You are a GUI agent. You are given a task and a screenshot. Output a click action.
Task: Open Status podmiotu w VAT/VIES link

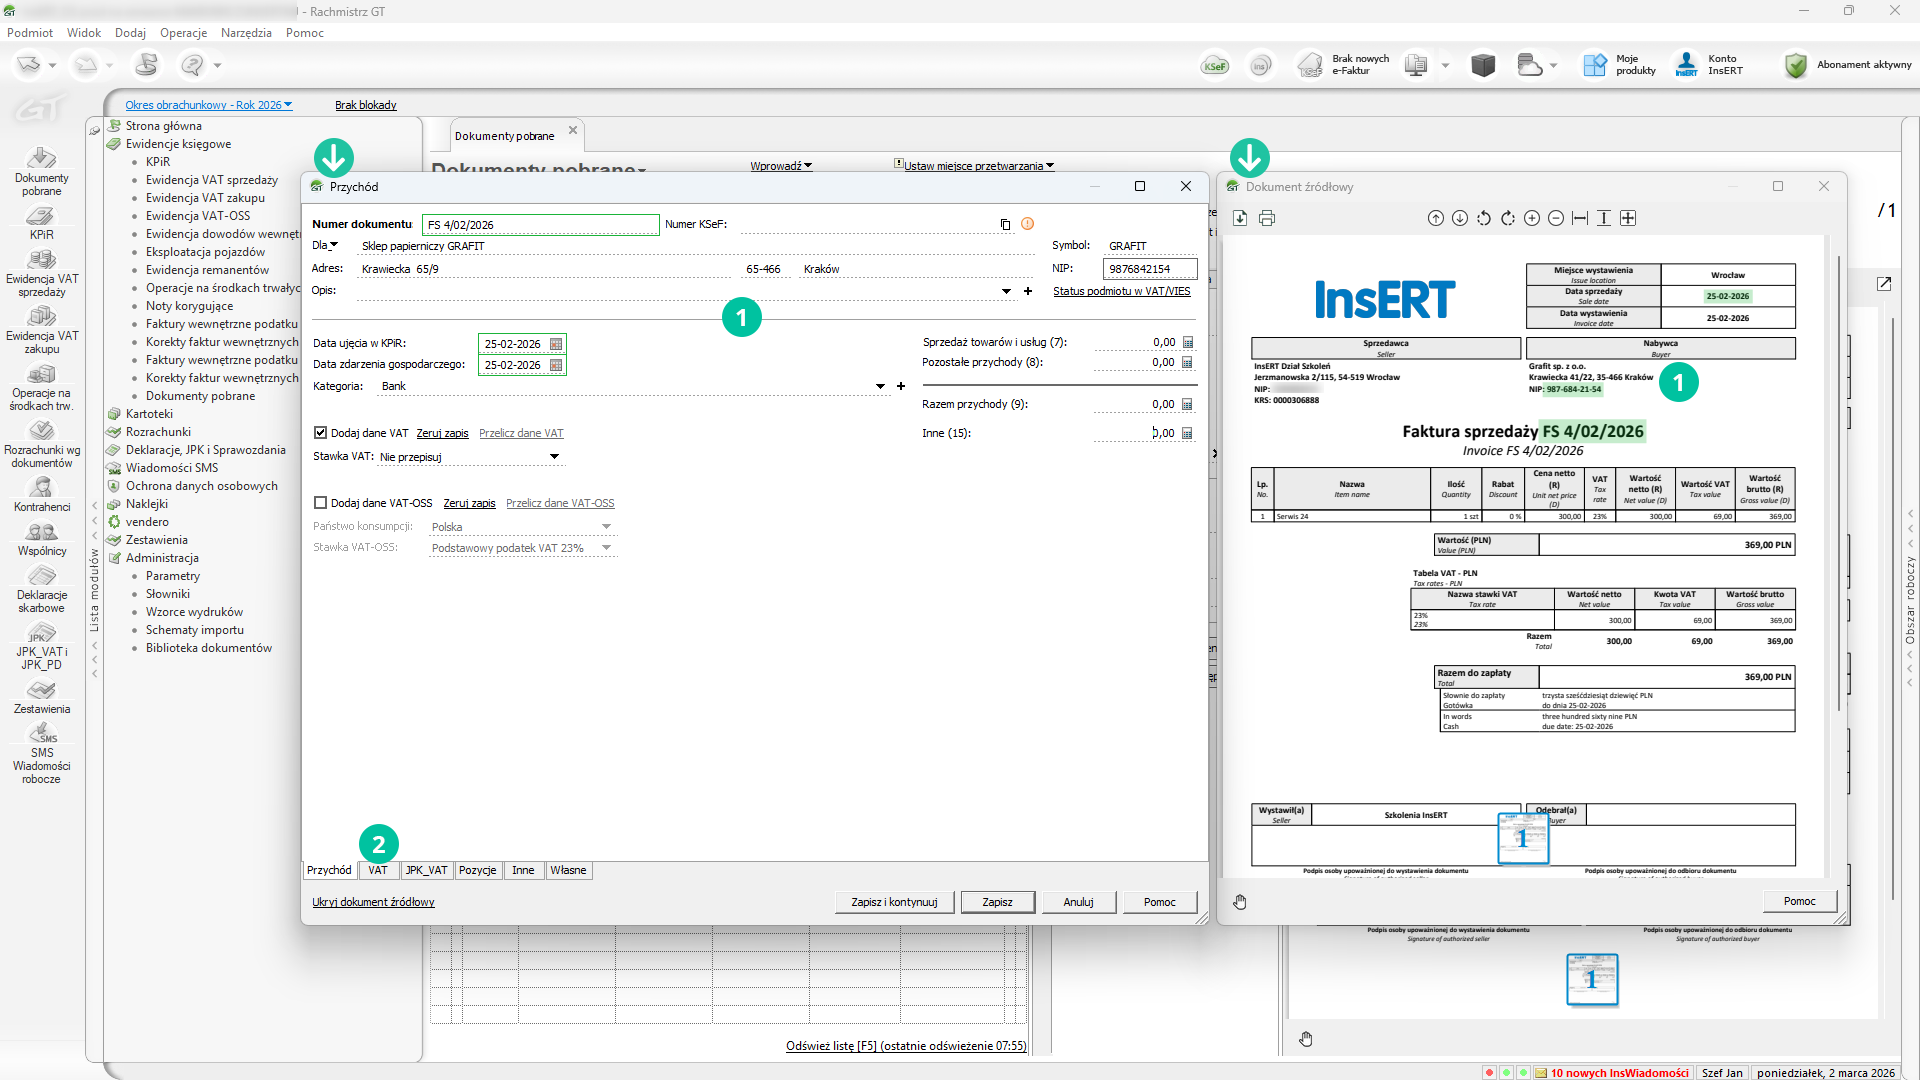tap(1121, 291)
